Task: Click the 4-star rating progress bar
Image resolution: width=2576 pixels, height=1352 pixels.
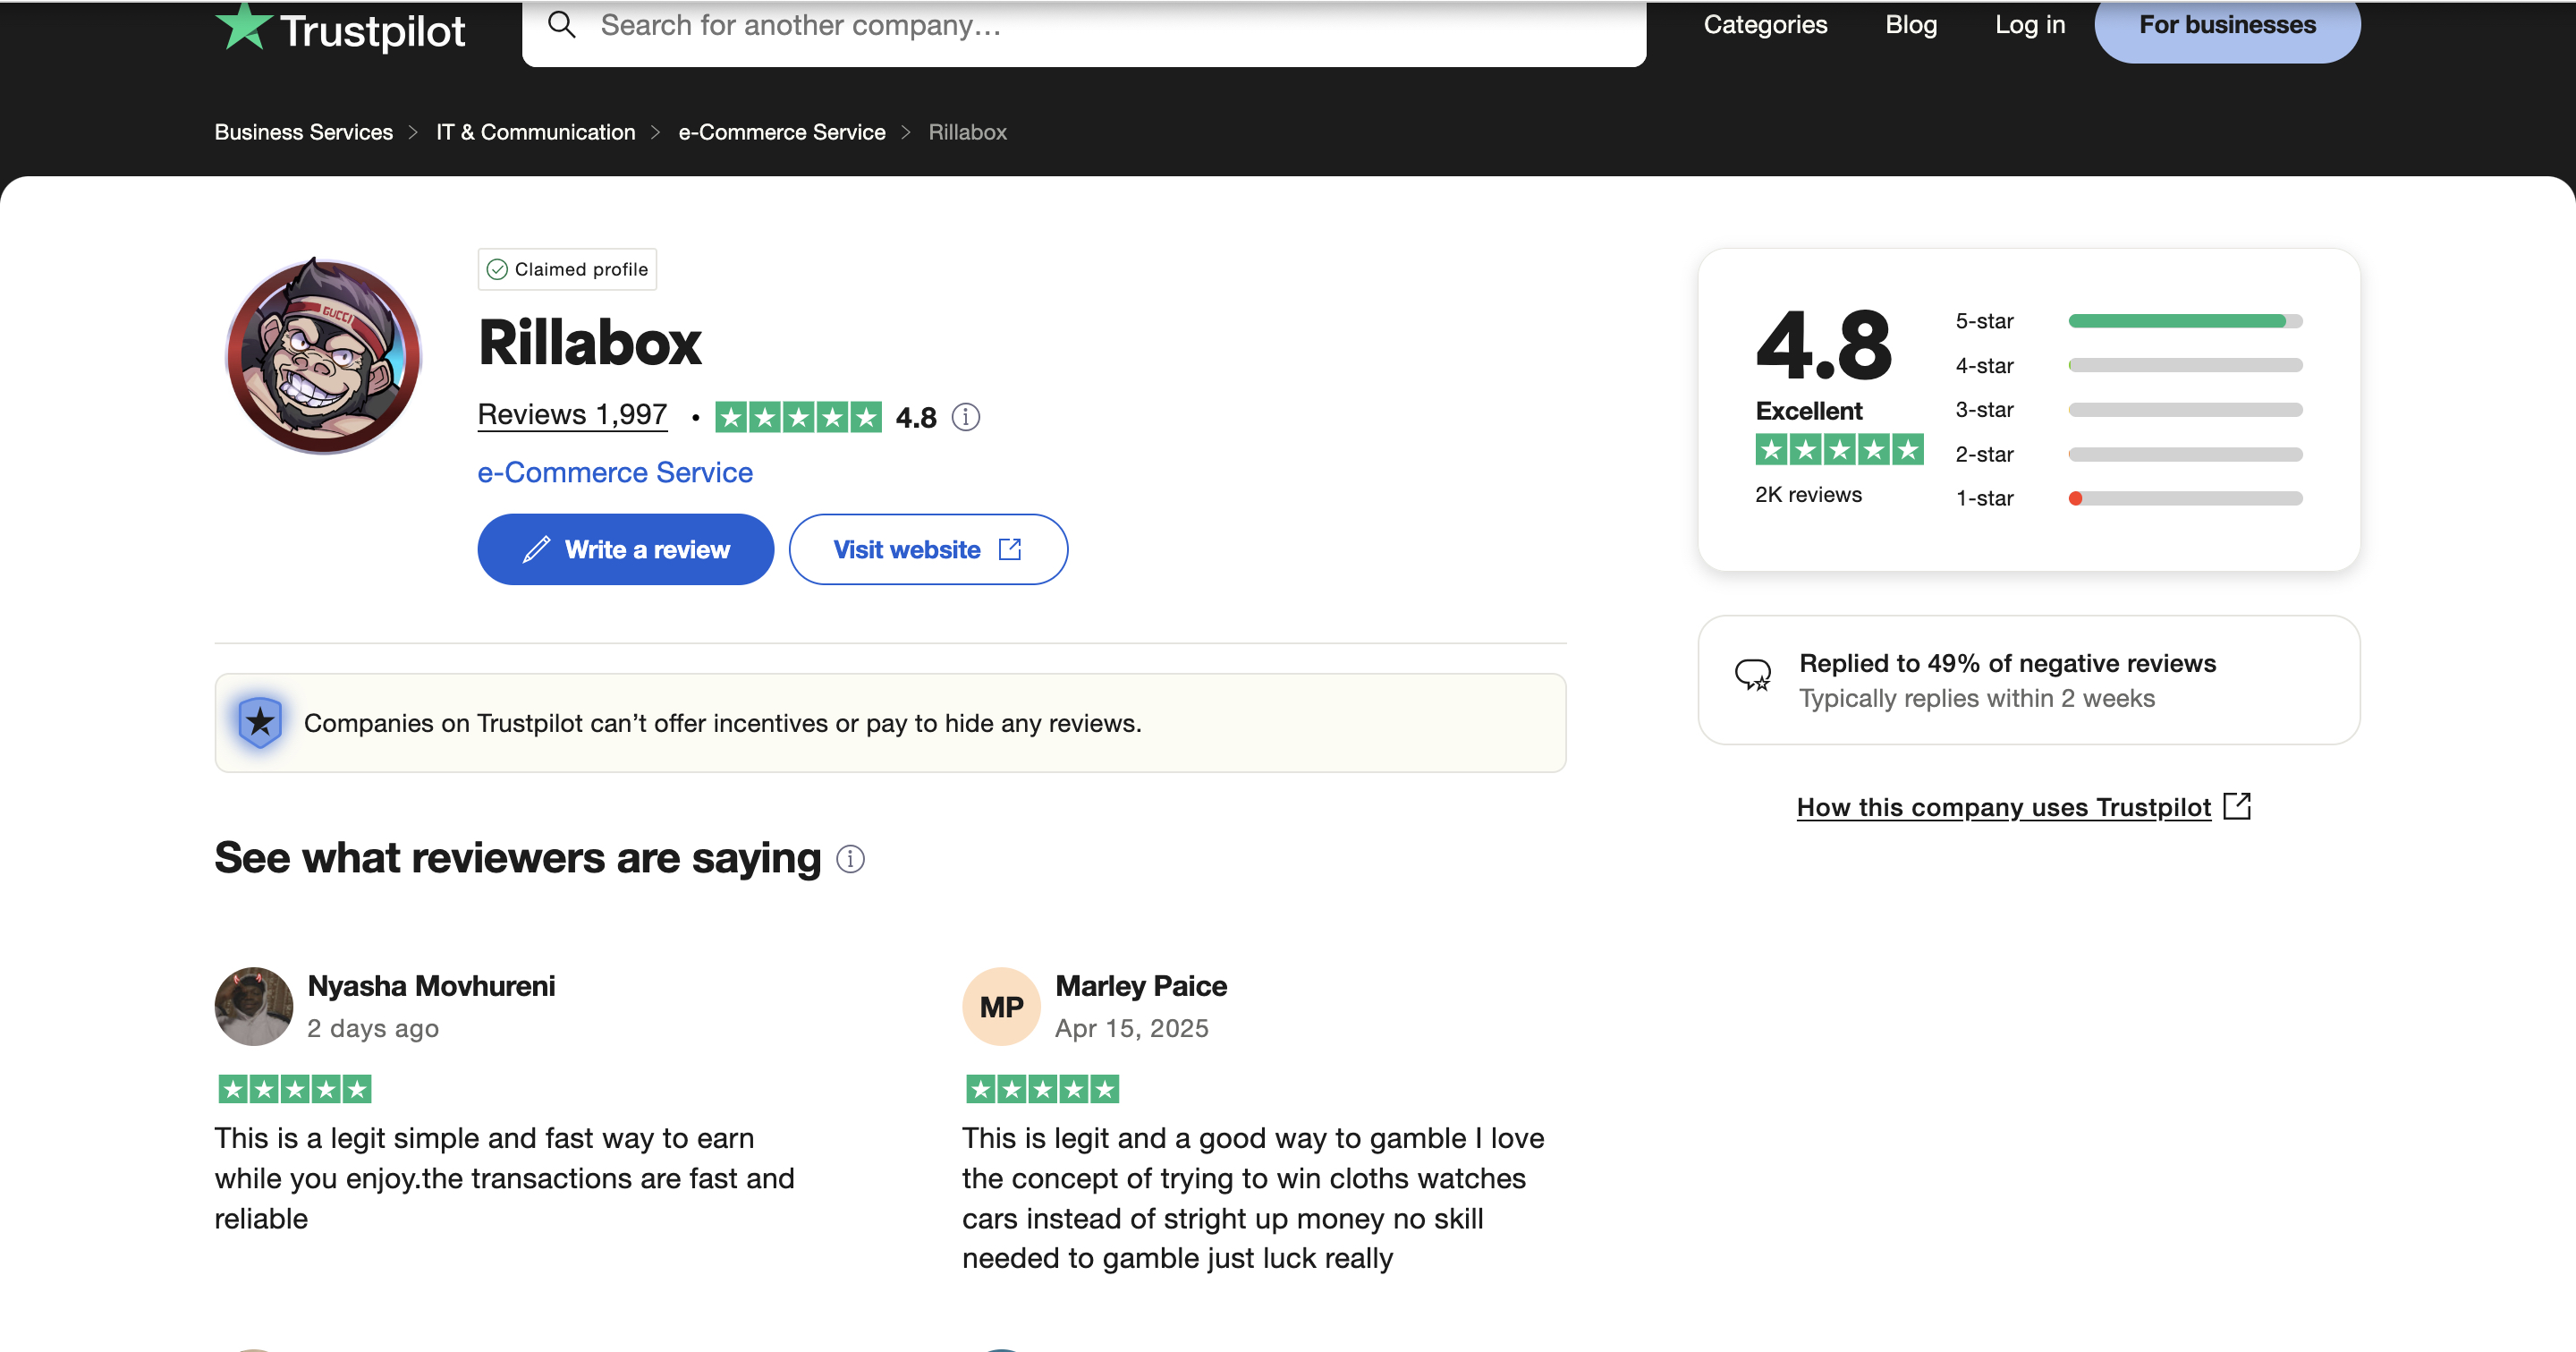Action: pos(2184,365)
